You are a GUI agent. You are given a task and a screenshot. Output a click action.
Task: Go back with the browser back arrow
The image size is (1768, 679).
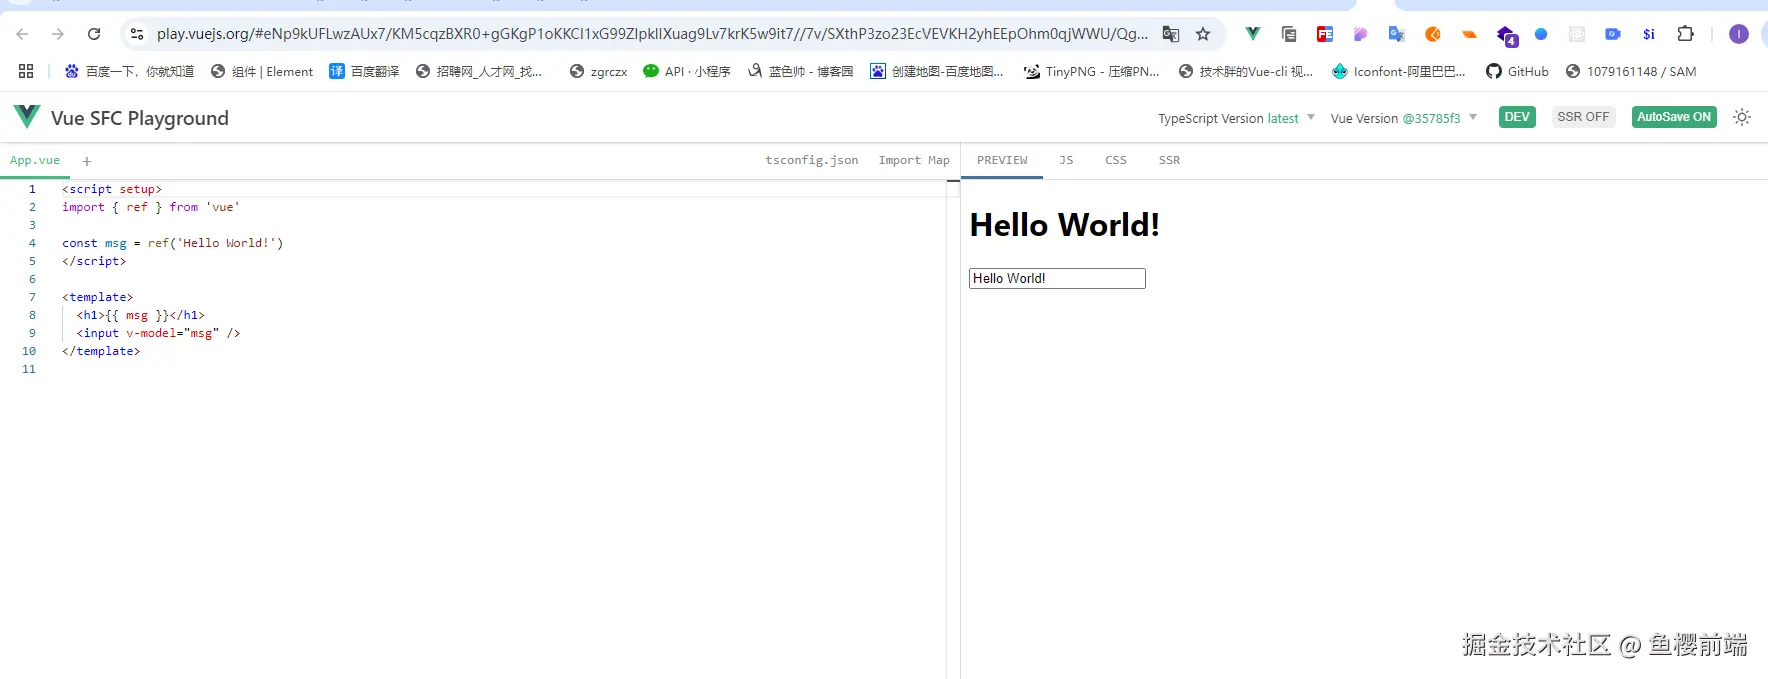point(22,34)
